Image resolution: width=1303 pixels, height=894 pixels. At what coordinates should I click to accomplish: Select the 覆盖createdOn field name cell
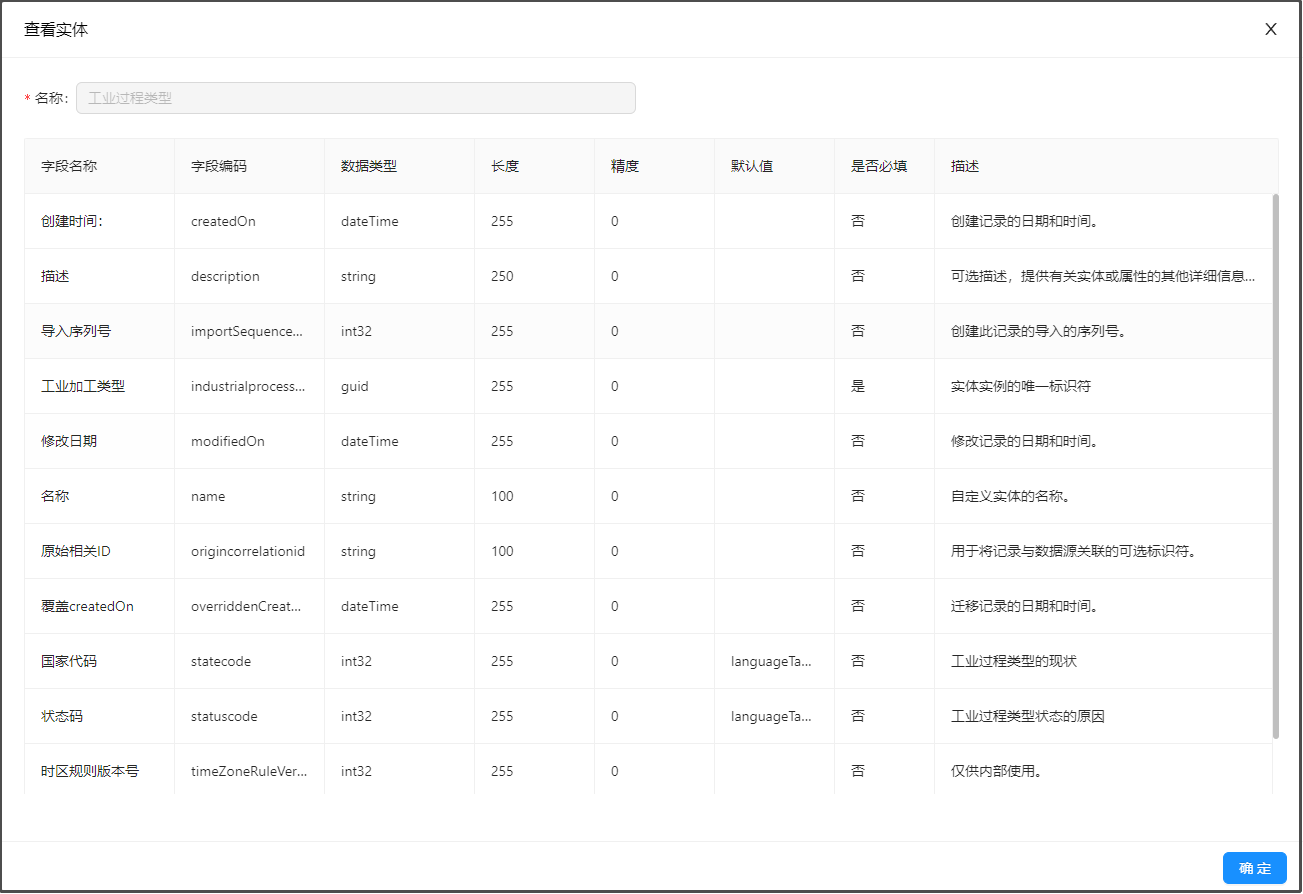[87, 606]
